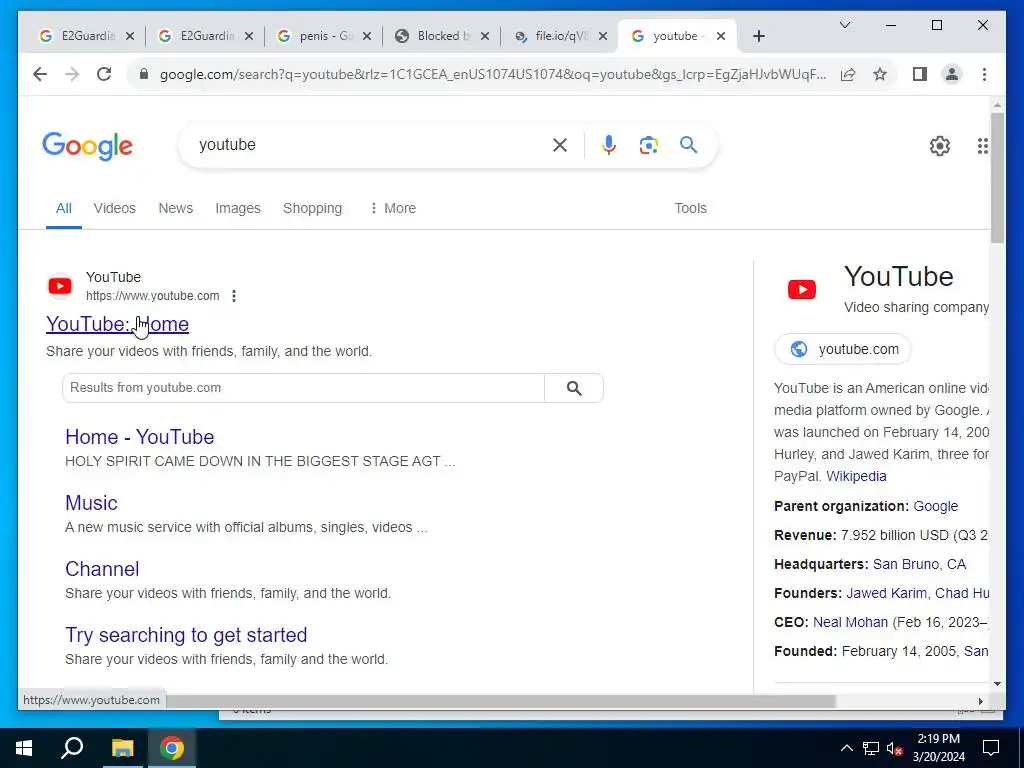This screenshot has width=1024, height=768.
Task: Click the Google search box containing youtube
Action: [372, 145]
